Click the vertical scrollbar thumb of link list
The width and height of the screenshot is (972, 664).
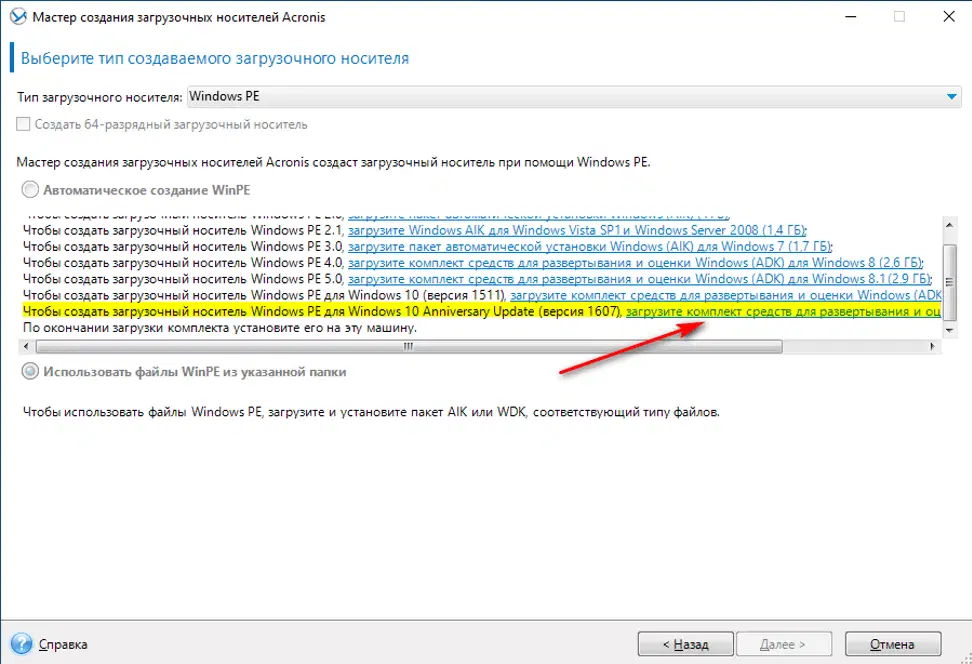click(949, 282)
